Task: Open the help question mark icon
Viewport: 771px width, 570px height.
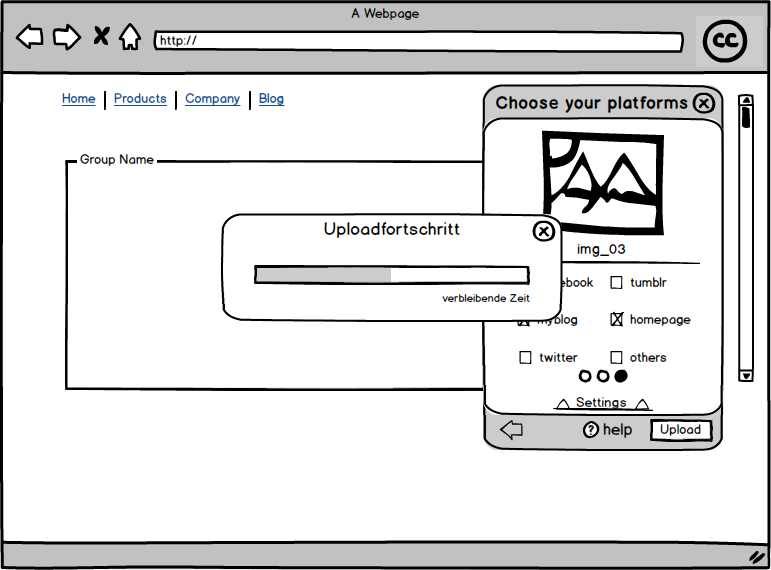Action: click(591, 430)
